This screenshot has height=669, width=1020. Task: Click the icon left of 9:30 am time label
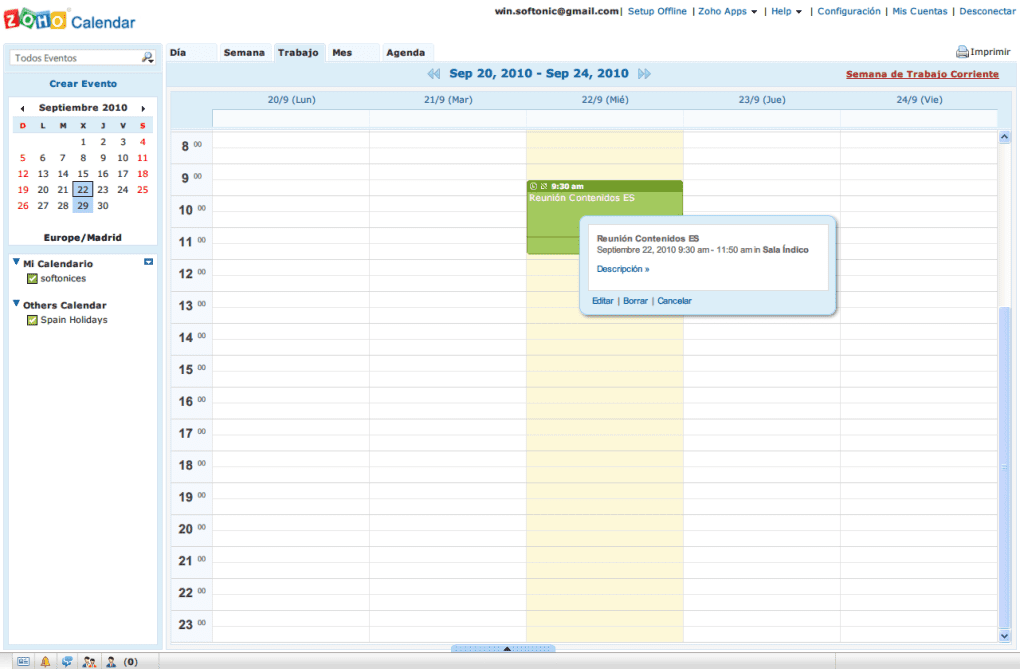pyautogui.click(x=544, y=186)
